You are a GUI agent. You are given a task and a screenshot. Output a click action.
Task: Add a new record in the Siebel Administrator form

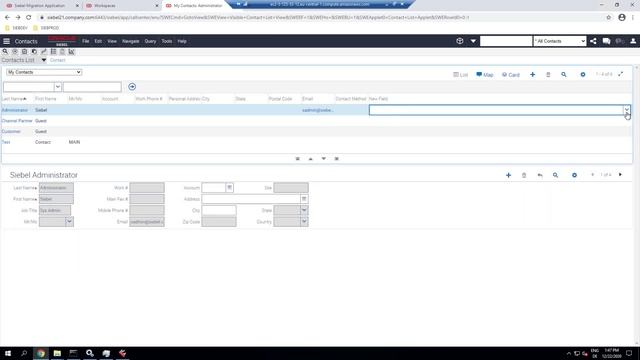tap(508, 175)
